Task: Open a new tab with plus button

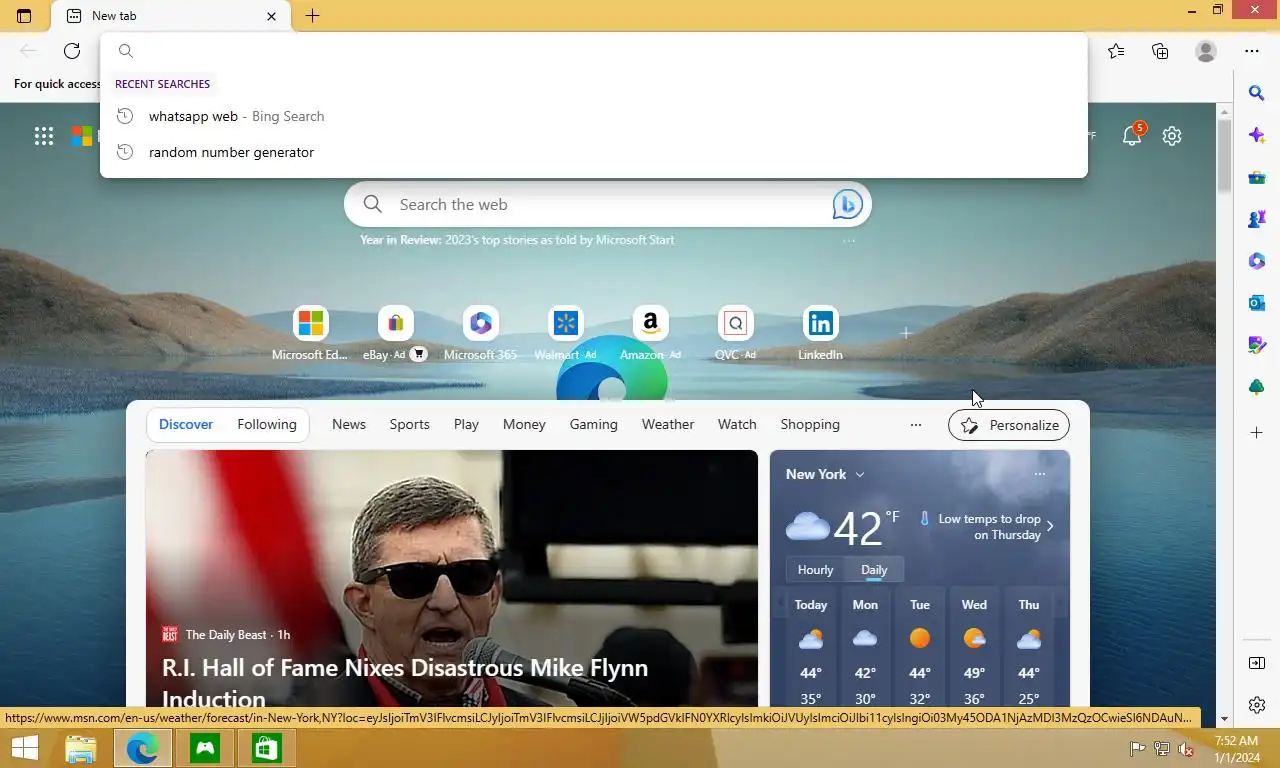Action: pyautogui.click(x=312, y=16)
